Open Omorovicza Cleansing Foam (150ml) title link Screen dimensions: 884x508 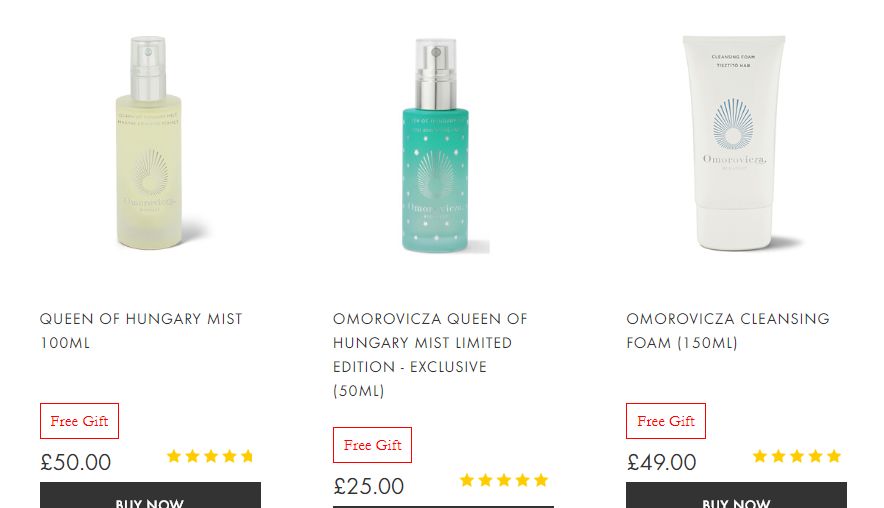pyautogui.click(x=728, y=331)
